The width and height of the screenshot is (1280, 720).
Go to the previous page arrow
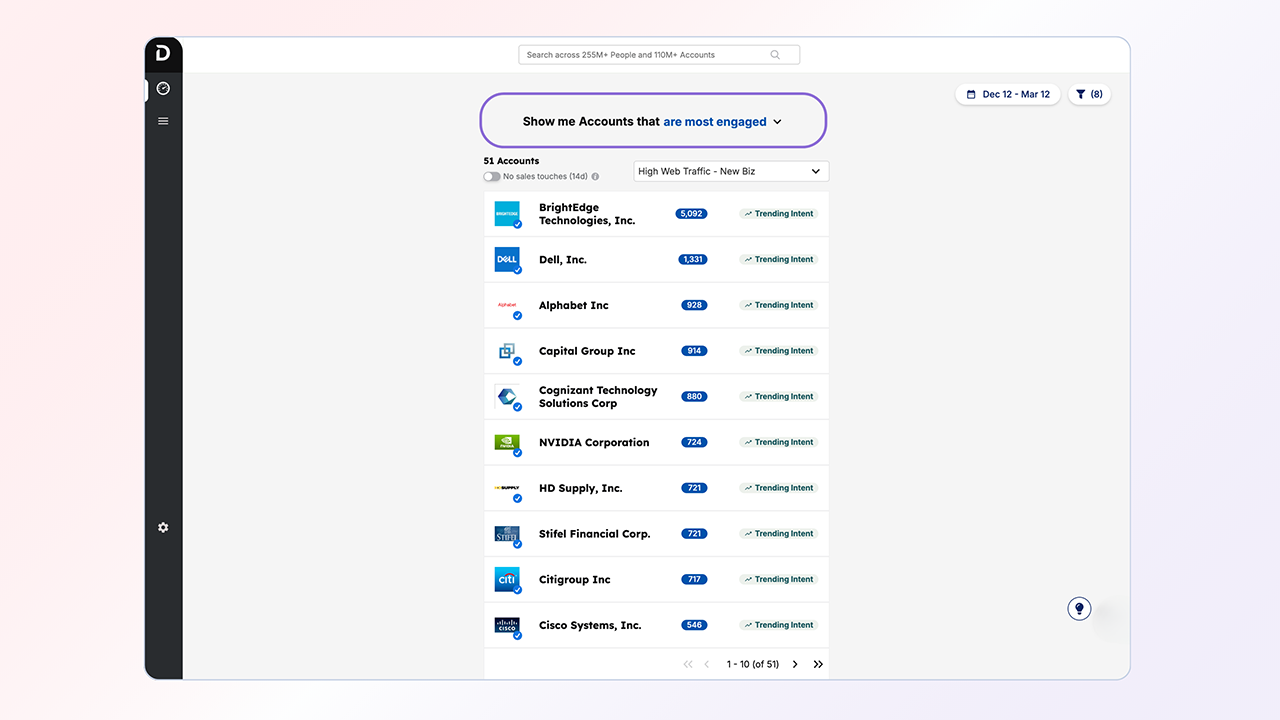pyautogui.click(x=707, y=664)
